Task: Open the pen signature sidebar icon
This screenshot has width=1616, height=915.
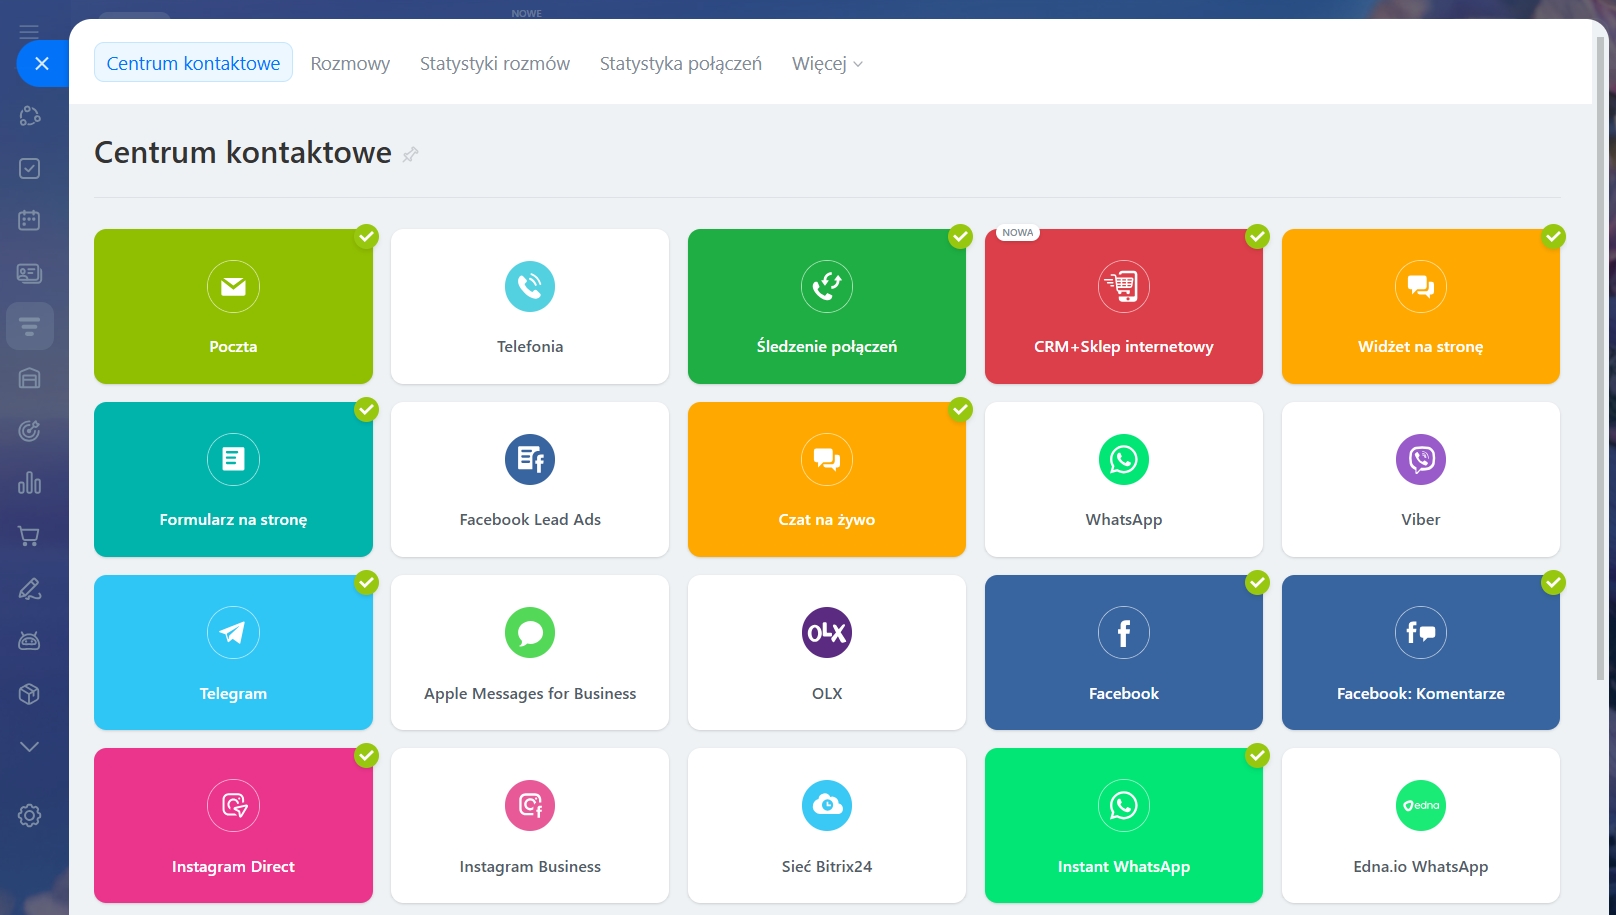Action: (x=29, y=589)
